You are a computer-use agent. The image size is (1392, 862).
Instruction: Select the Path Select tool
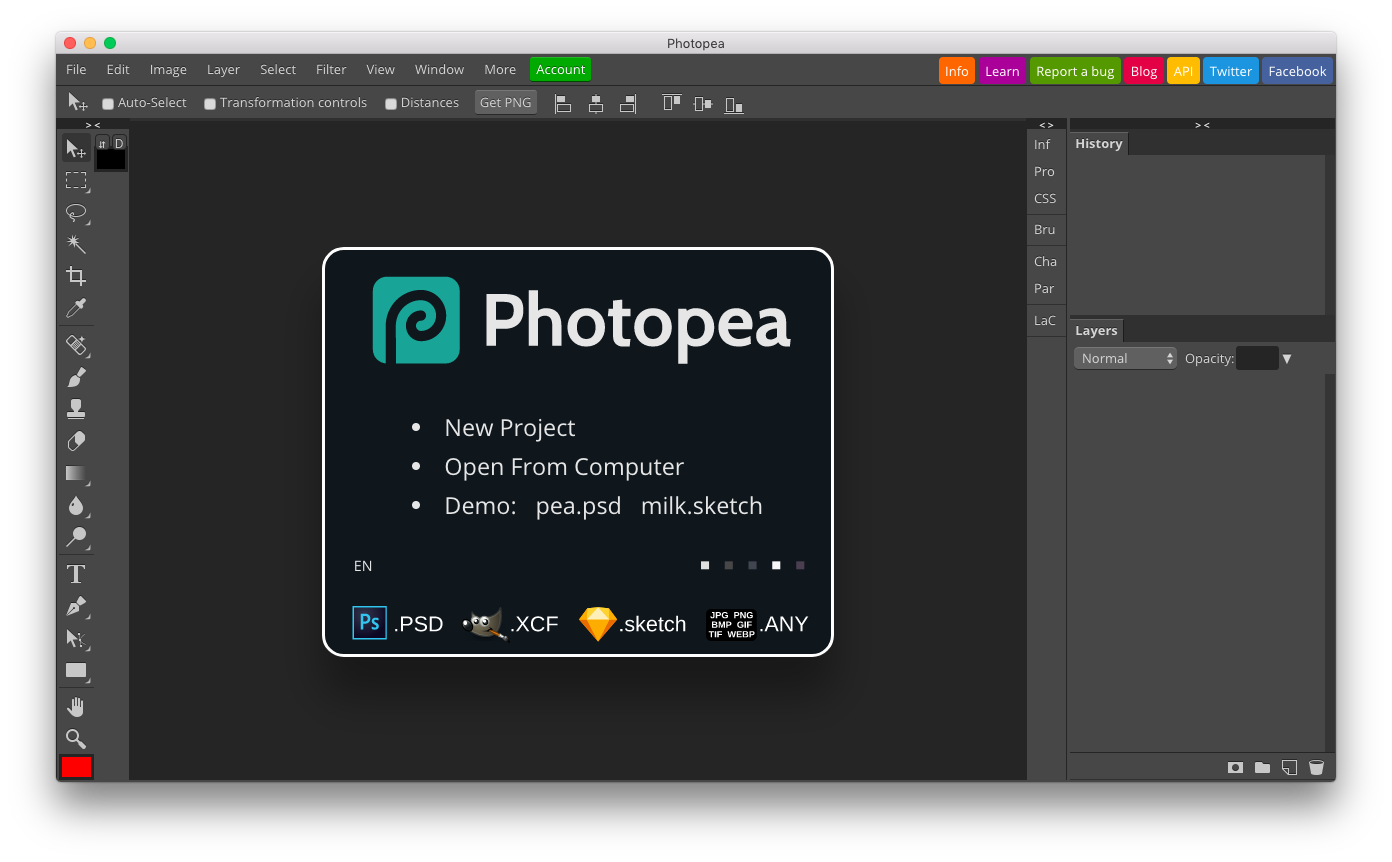pyautogui.click(x=76, y=638)
